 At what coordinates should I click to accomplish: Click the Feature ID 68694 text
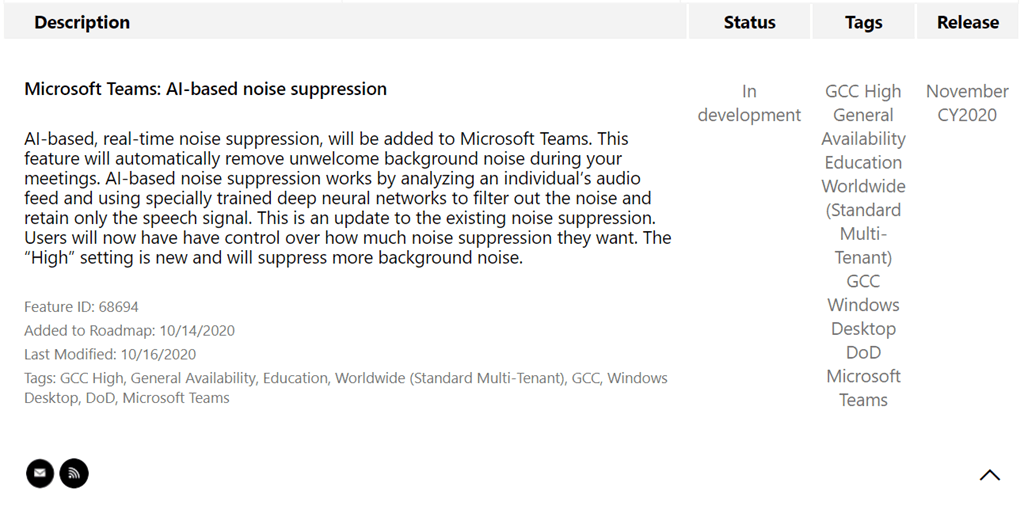[x=81, y=307]
